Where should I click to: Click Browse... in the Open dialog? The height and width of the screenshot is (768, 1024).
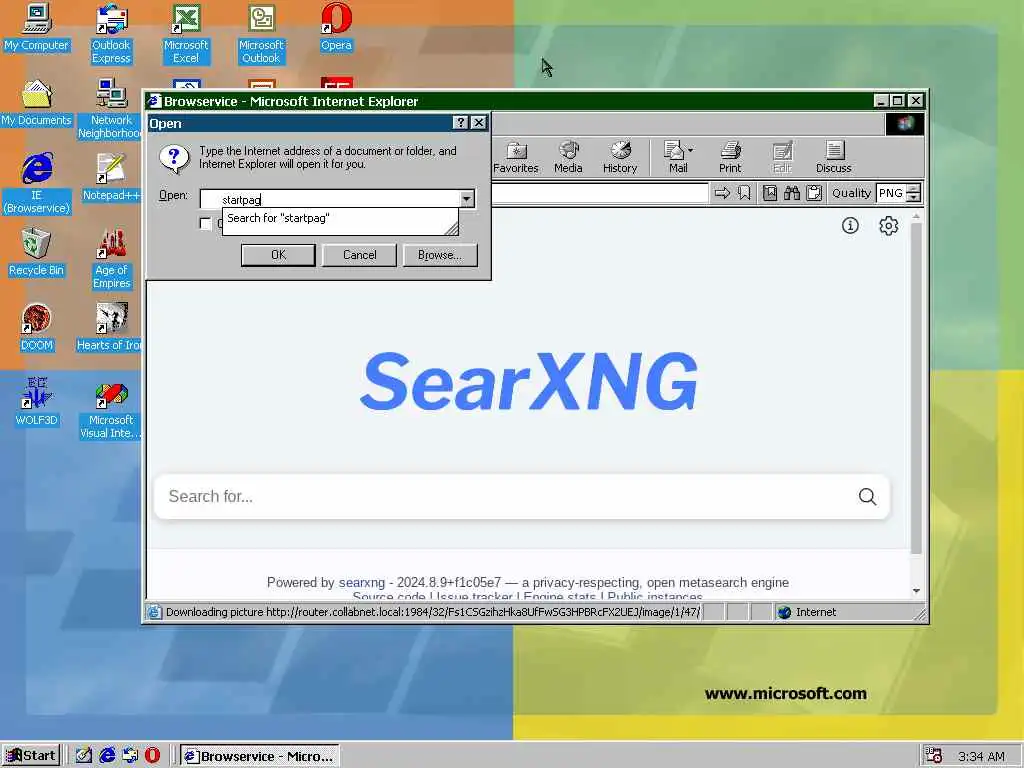(x=440, y=255)
